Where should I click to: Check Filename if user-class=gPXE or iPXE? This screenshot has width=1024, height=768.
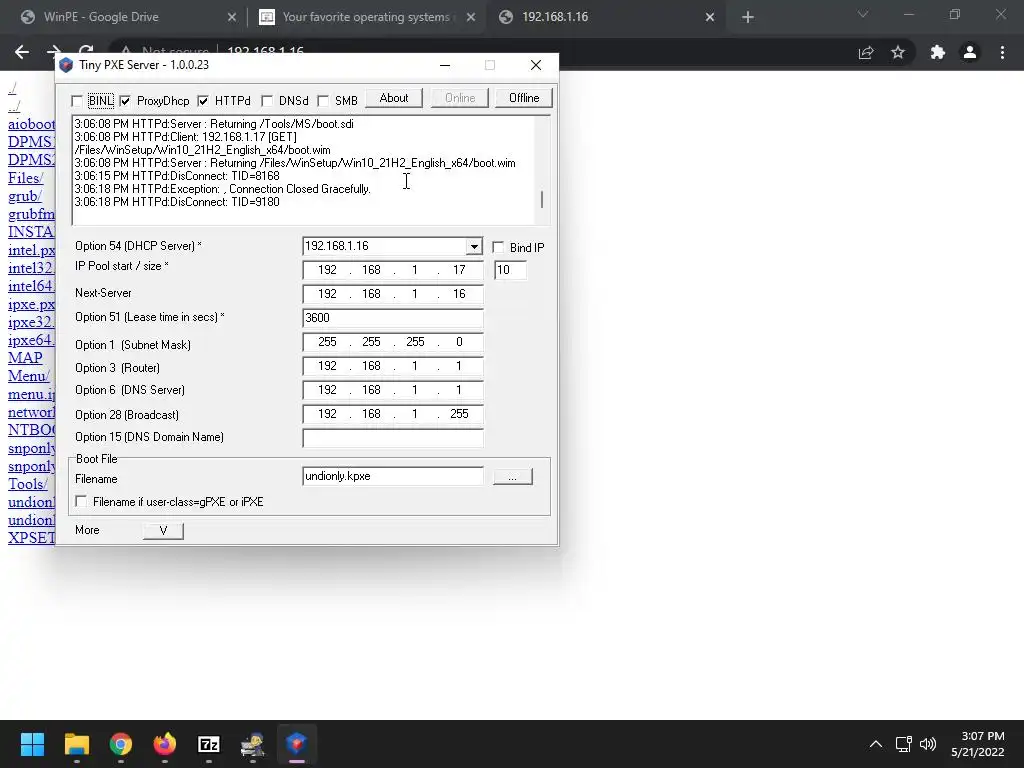(81, 501)
